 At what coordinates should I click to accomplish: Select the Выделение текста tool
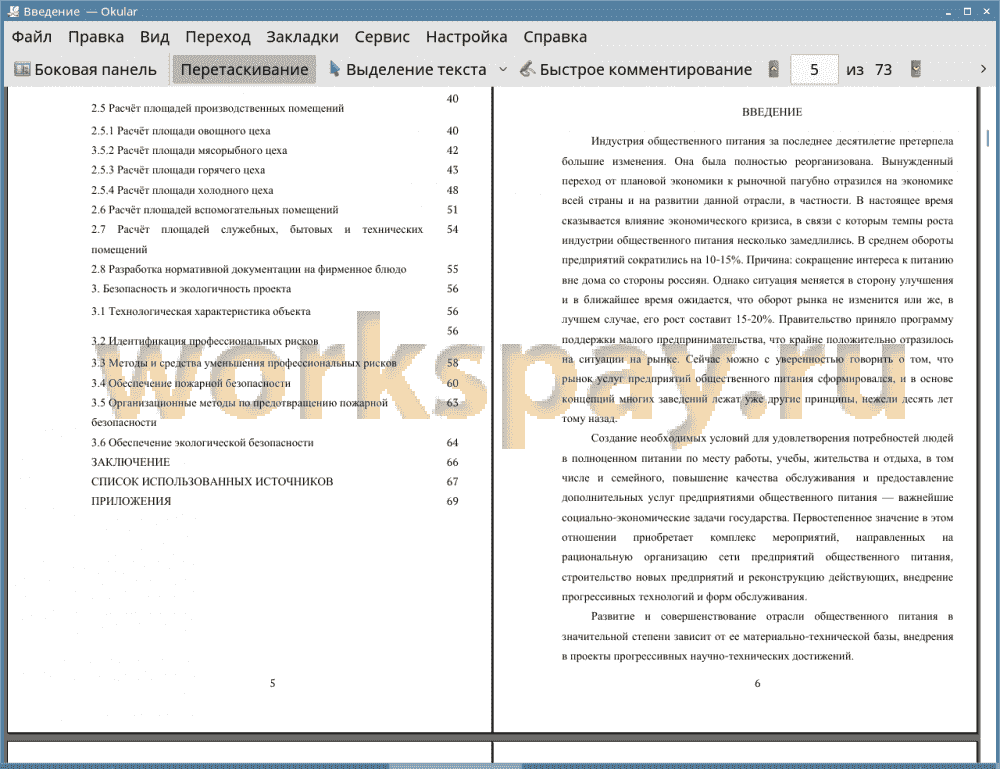[x=407, y=70]
